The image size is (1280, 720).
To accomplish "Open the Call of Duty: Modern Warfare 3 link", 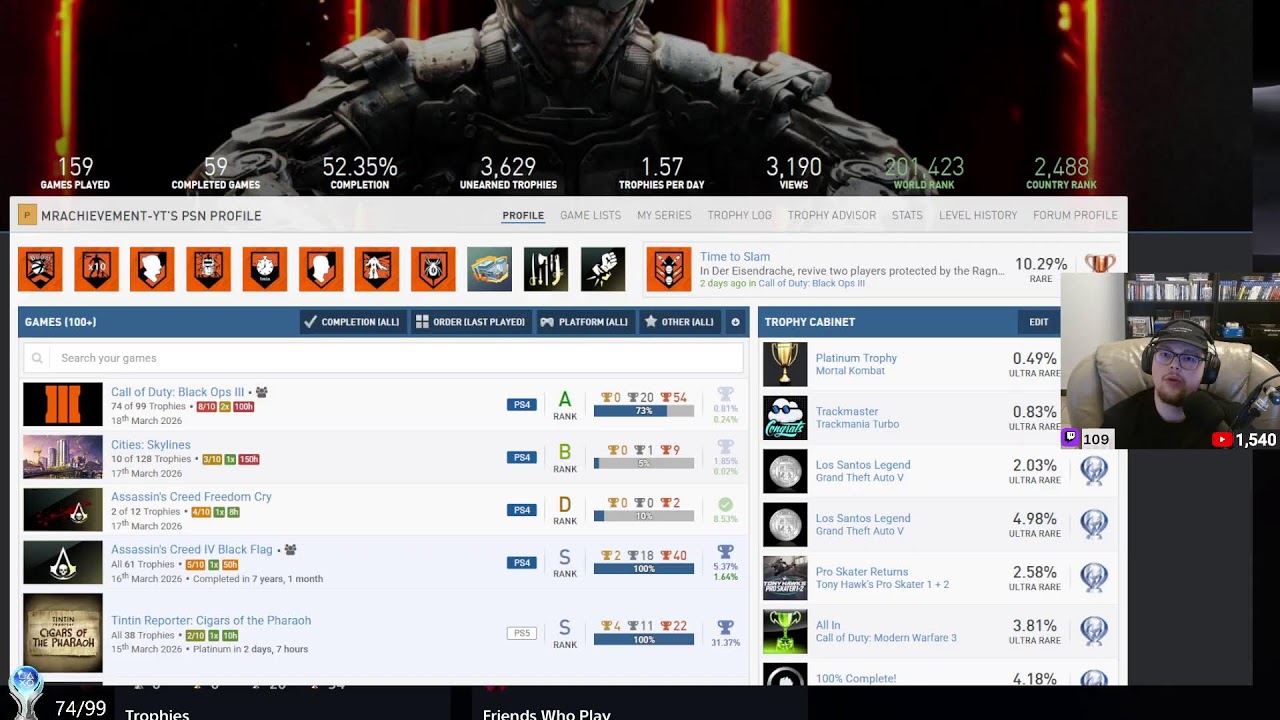I will 886,638.
